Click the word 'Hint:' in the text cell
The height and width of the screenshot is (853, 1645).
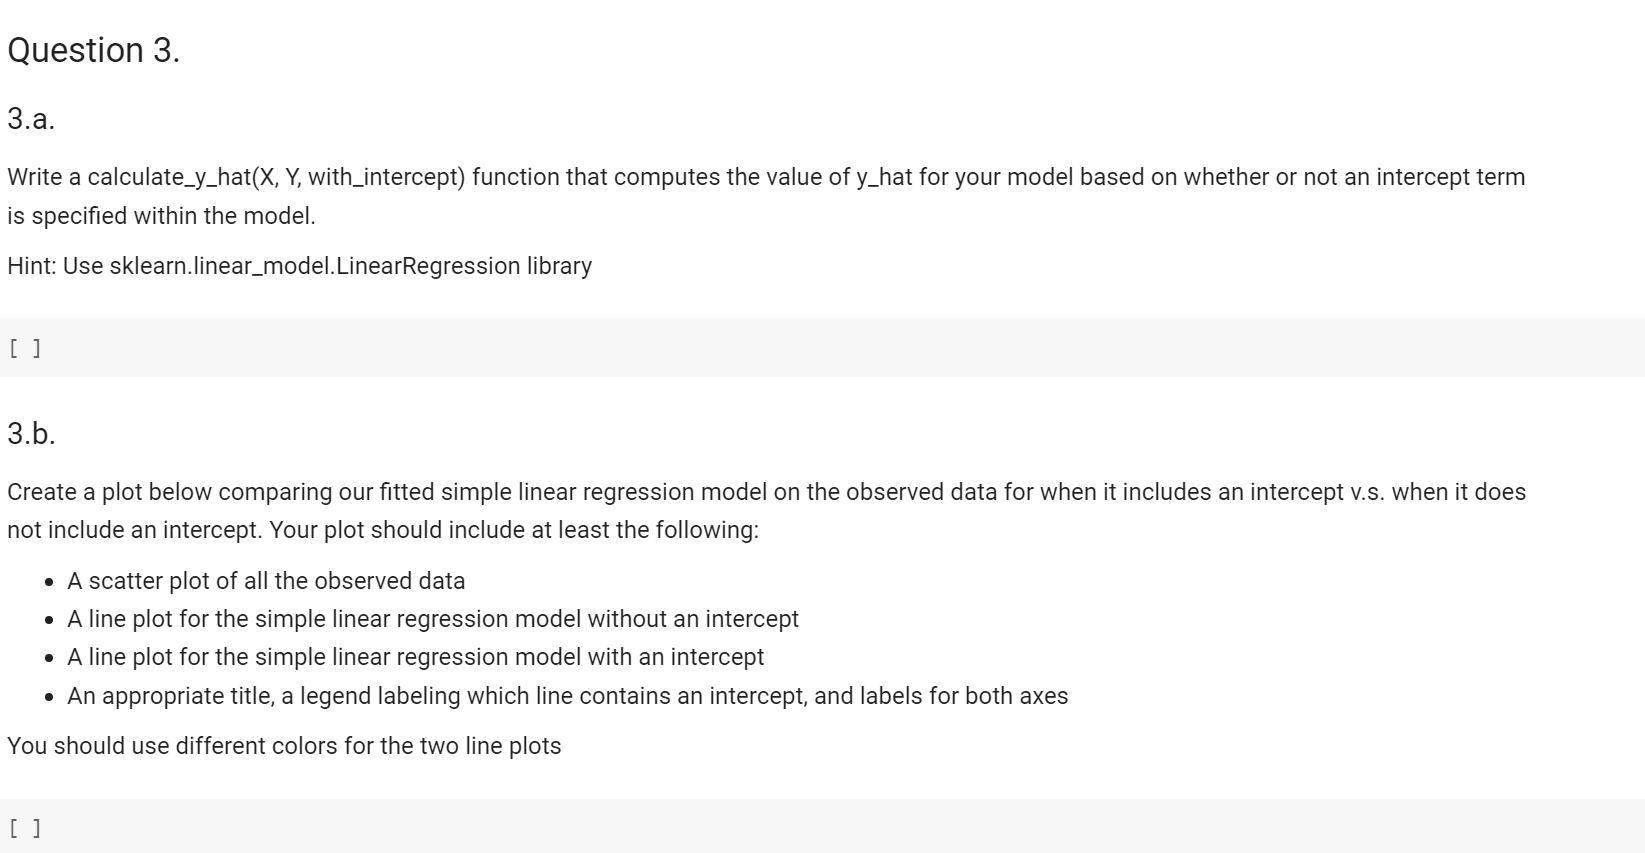[32, 266]
